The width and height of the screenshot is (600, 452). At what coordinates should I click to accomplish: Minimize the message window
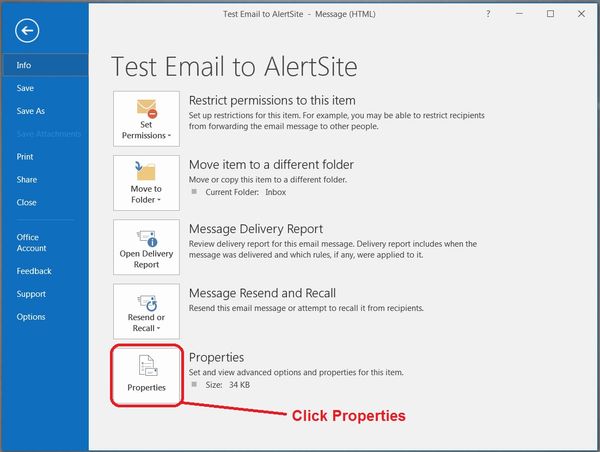(x=519, y=14)
